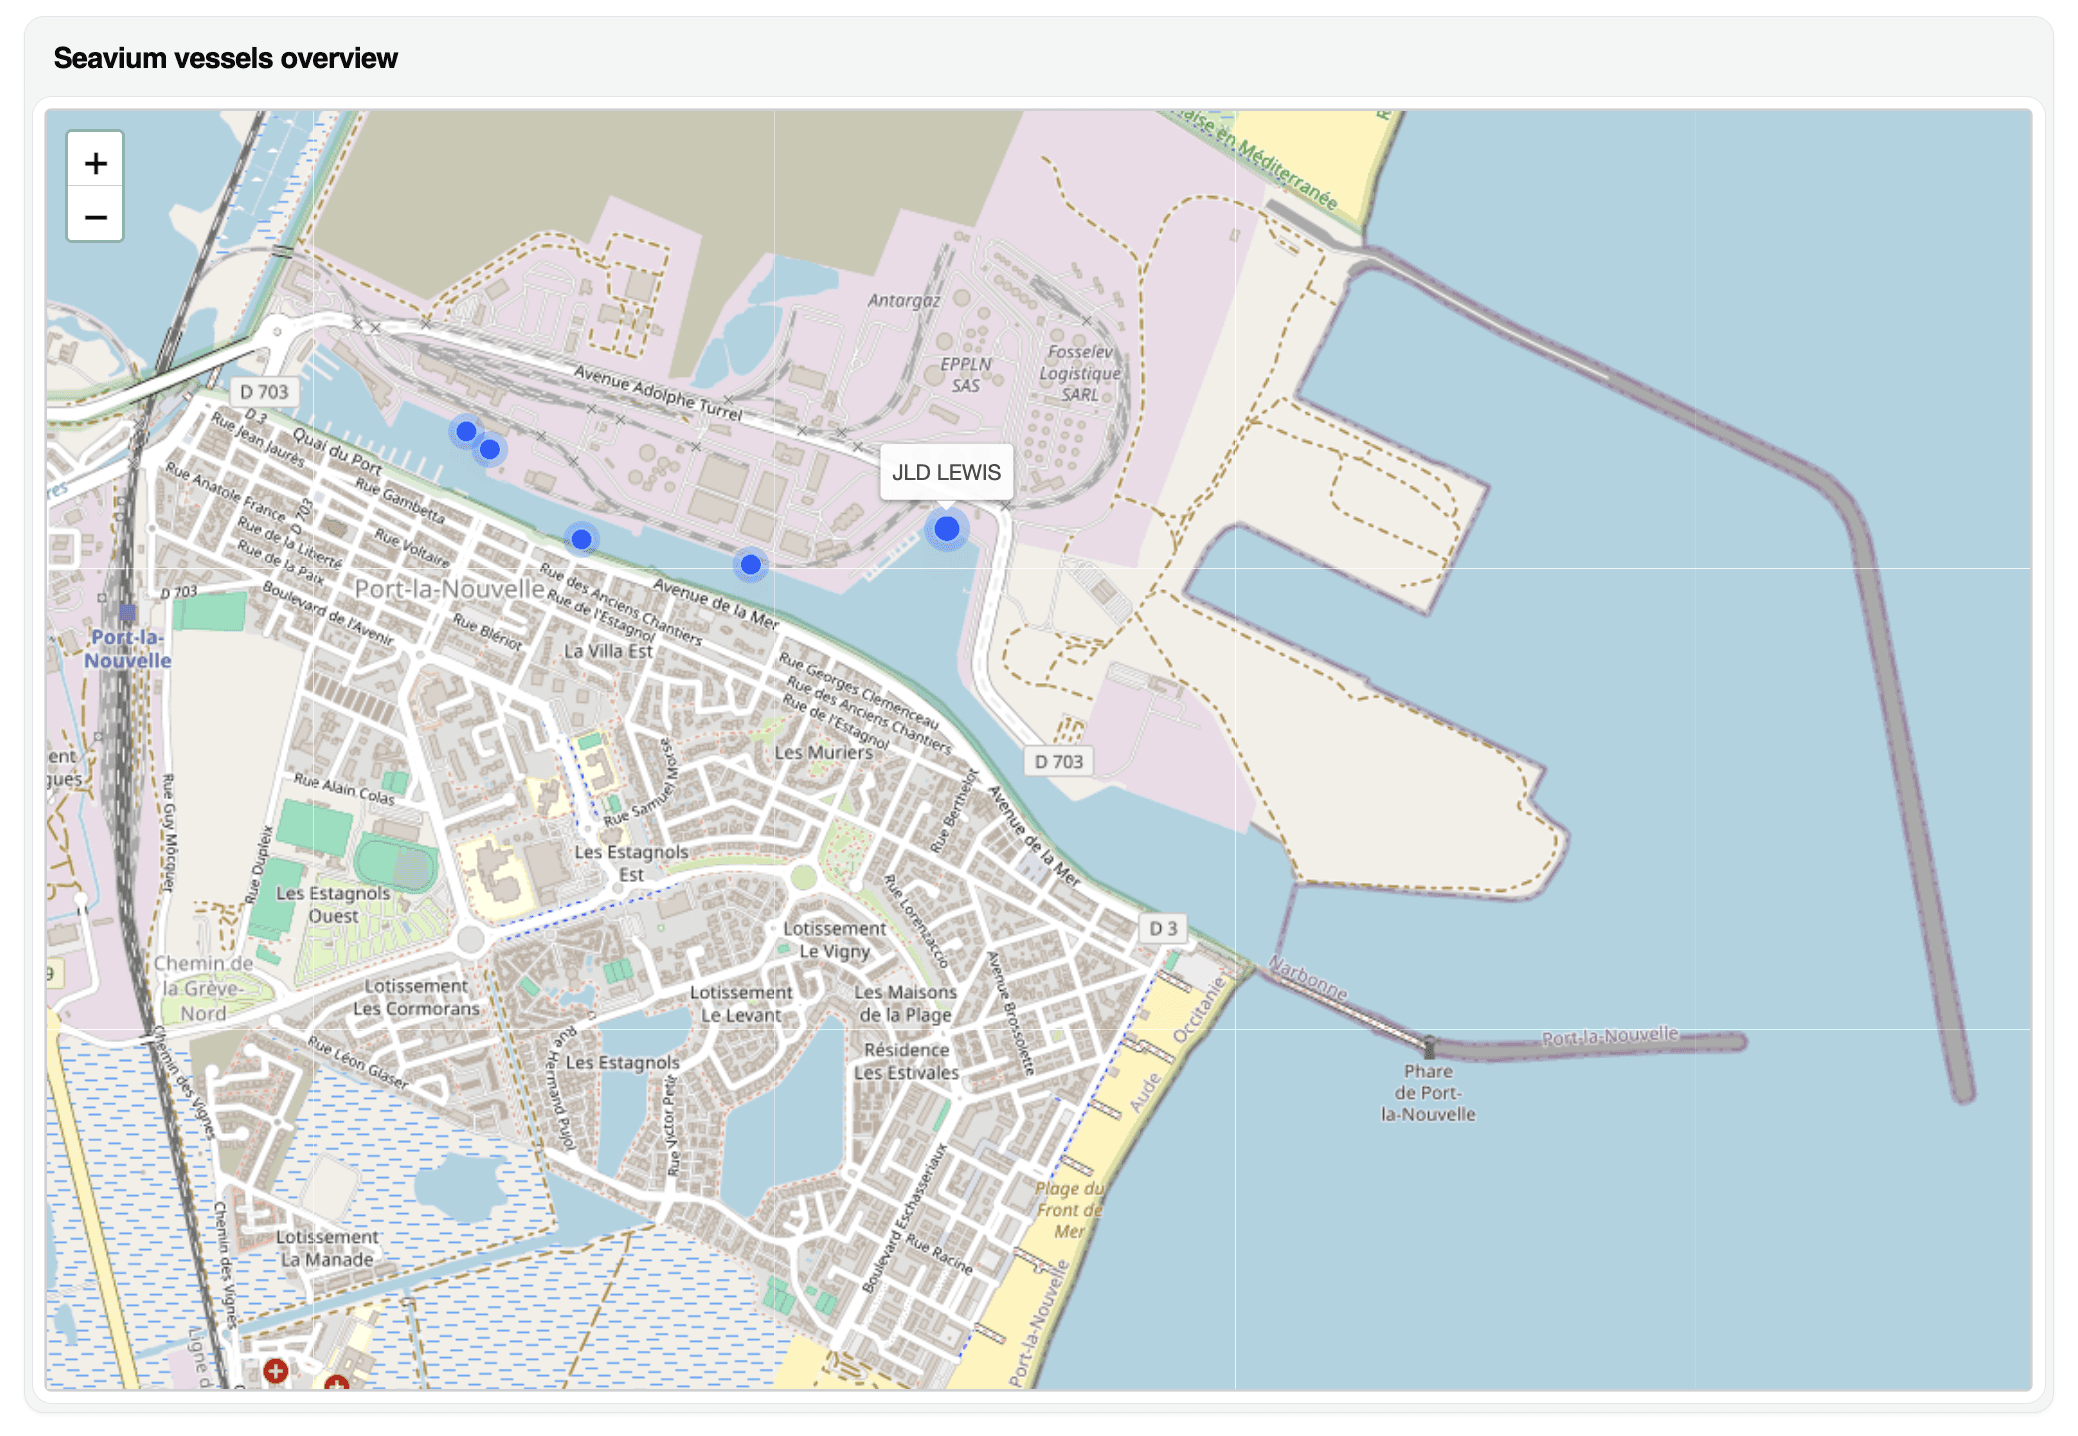Click the Plage du Front de Mer label
Image resolution: width=2078 pixels, height=1436 pixels.
coord(1069,1210)
